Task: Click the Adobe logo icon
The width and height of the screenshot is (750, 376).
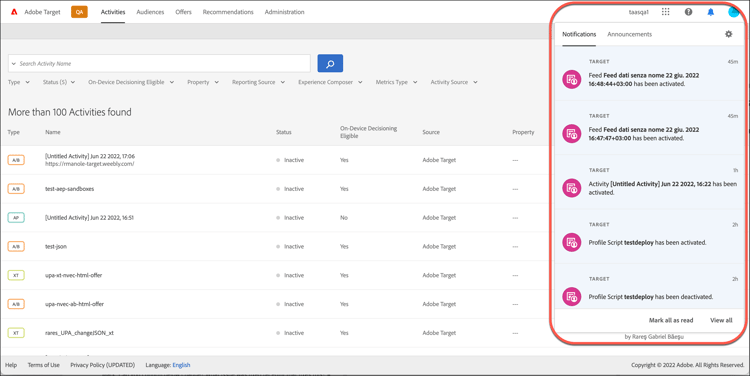Action: (x=14, y=12)
